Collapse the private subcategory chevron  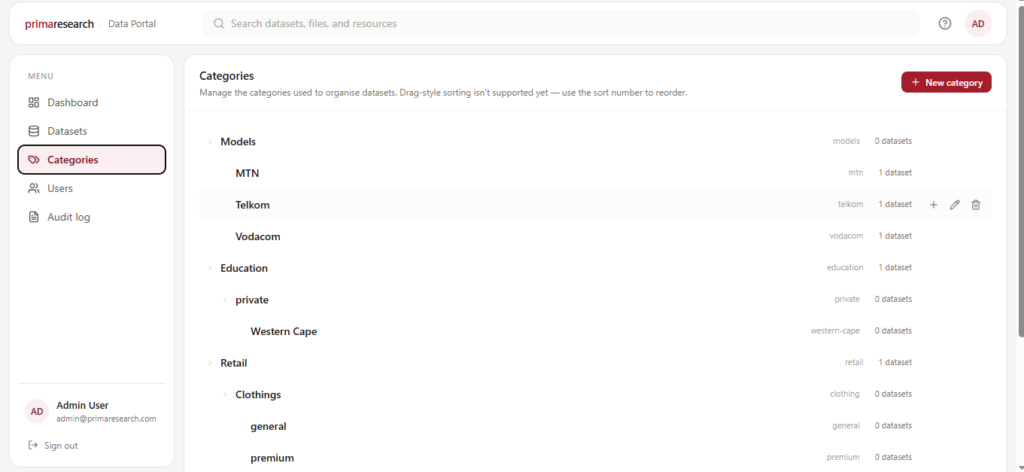(225, 300)
